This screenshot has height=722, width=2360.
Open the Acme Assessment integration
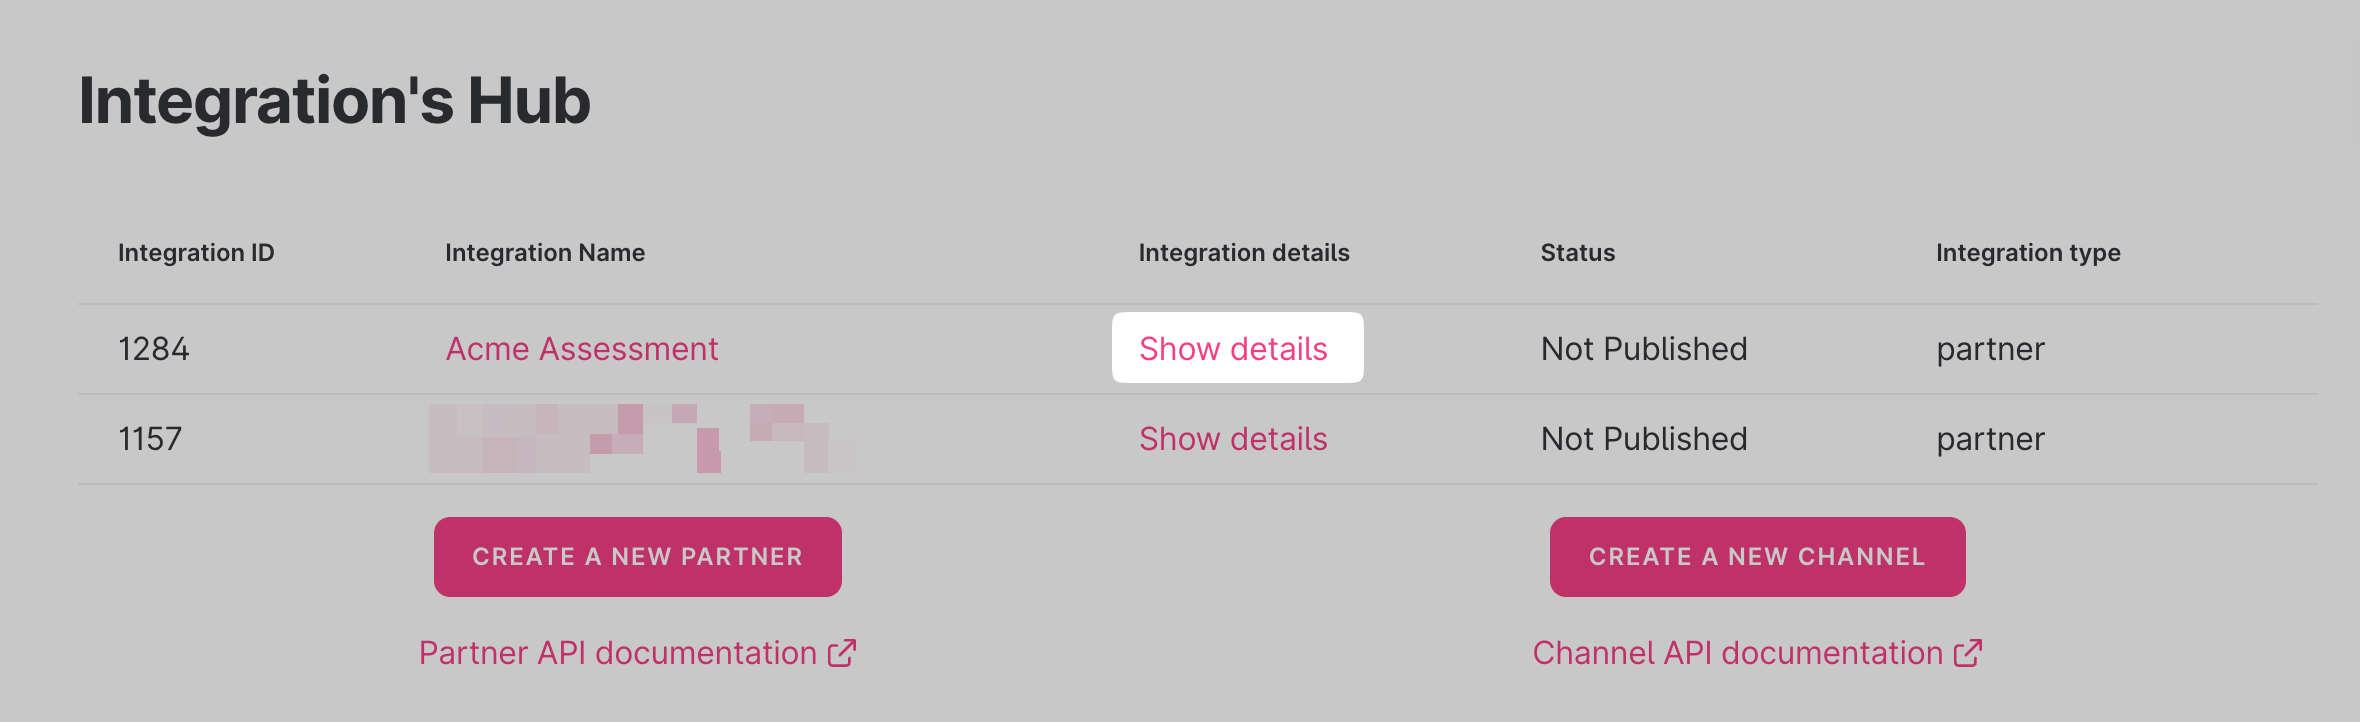pyautogui.click(x=581, y=349)
